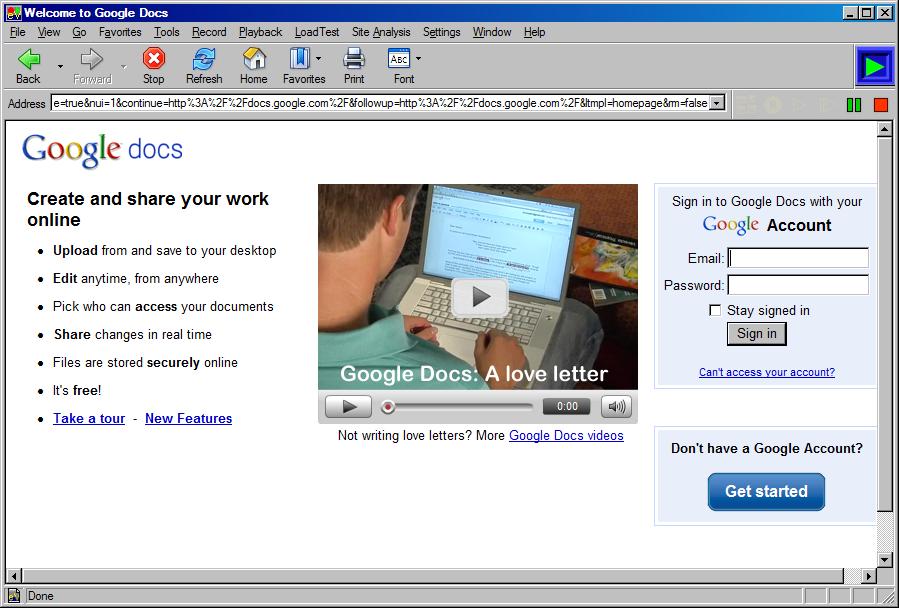
Task: Expand the Address bar URL dropdown
Action: coord(717,103)
